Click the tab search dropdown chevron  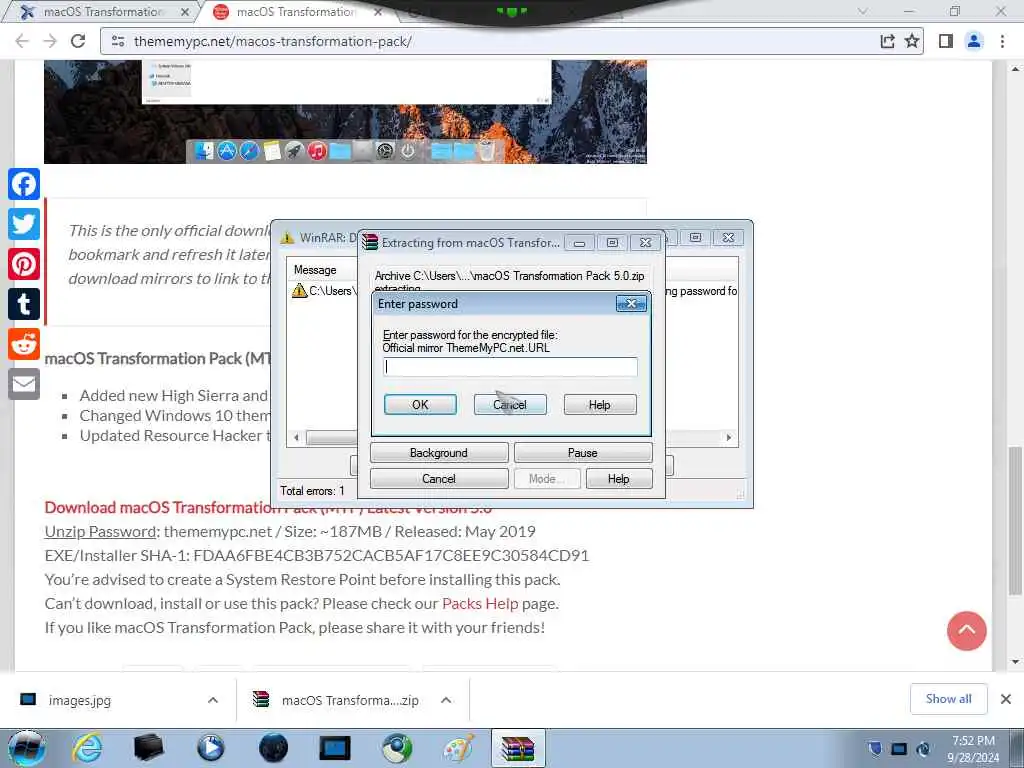(863, 12)
